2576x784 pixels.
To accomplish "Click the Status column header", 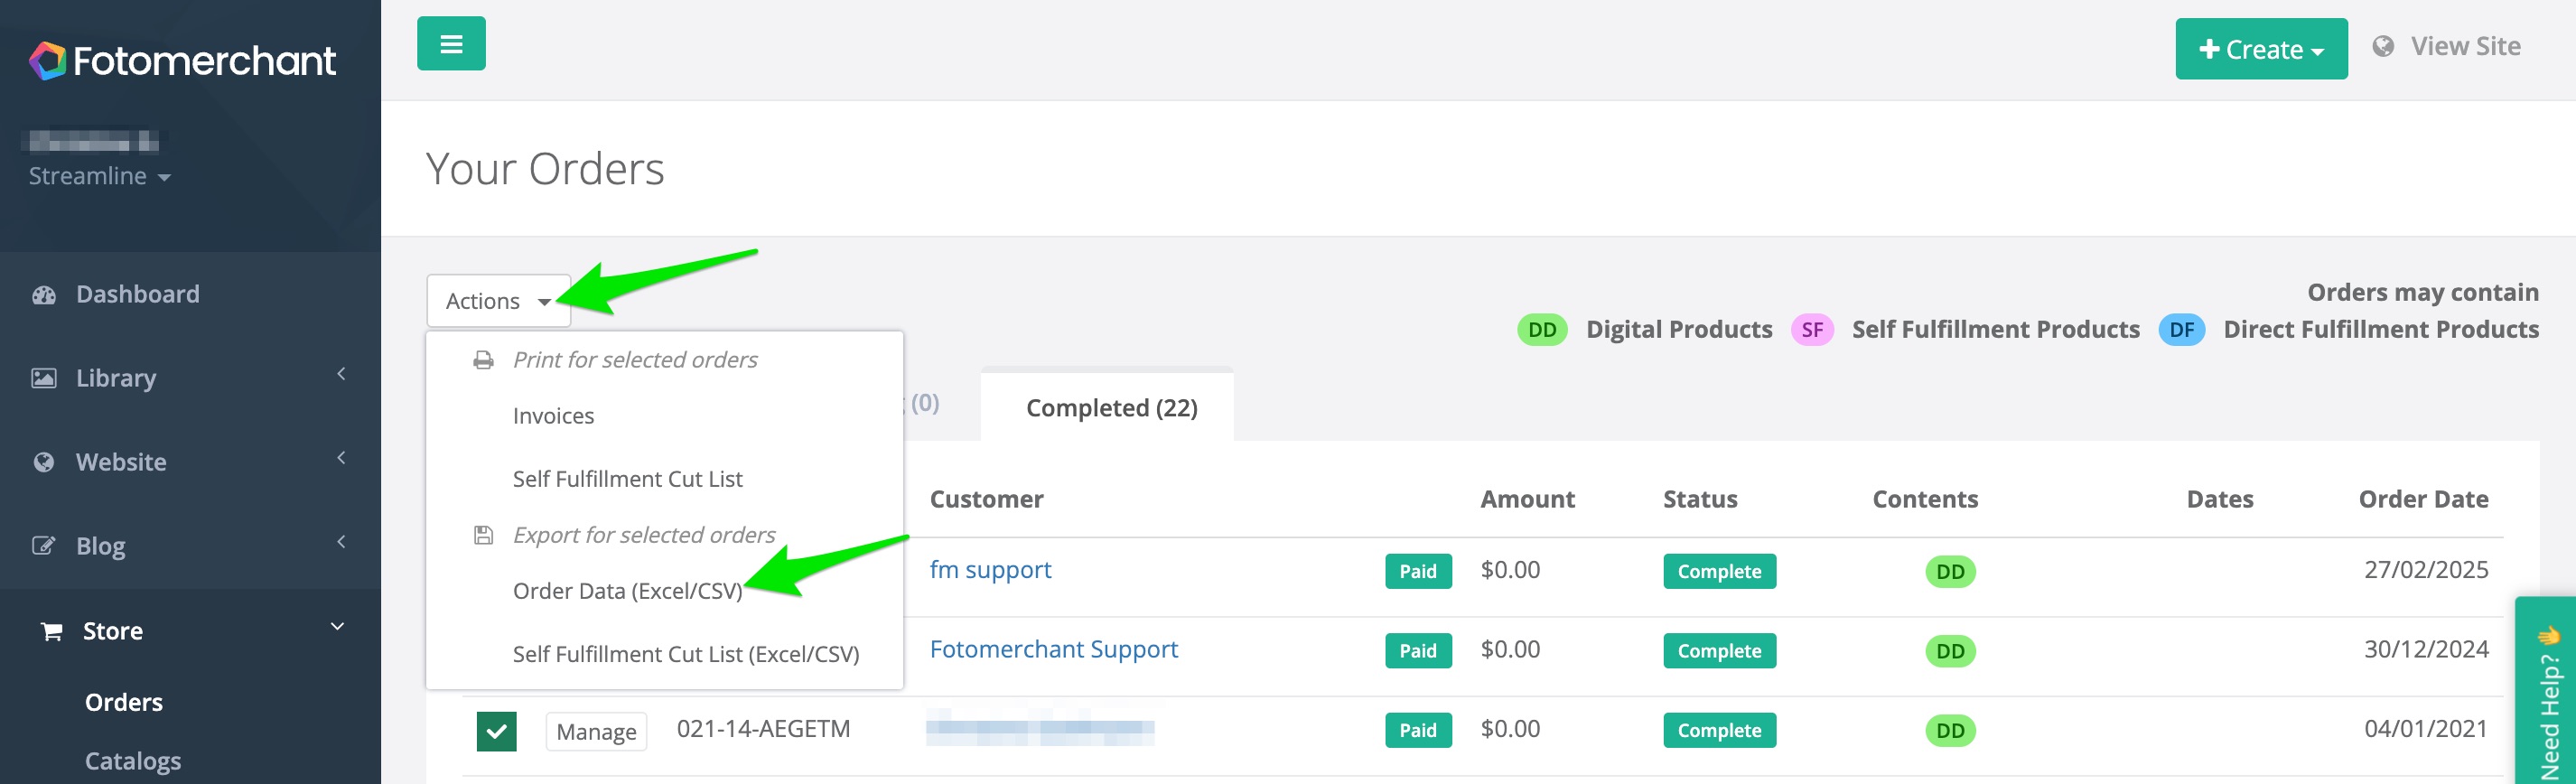I will point(1699,499).
